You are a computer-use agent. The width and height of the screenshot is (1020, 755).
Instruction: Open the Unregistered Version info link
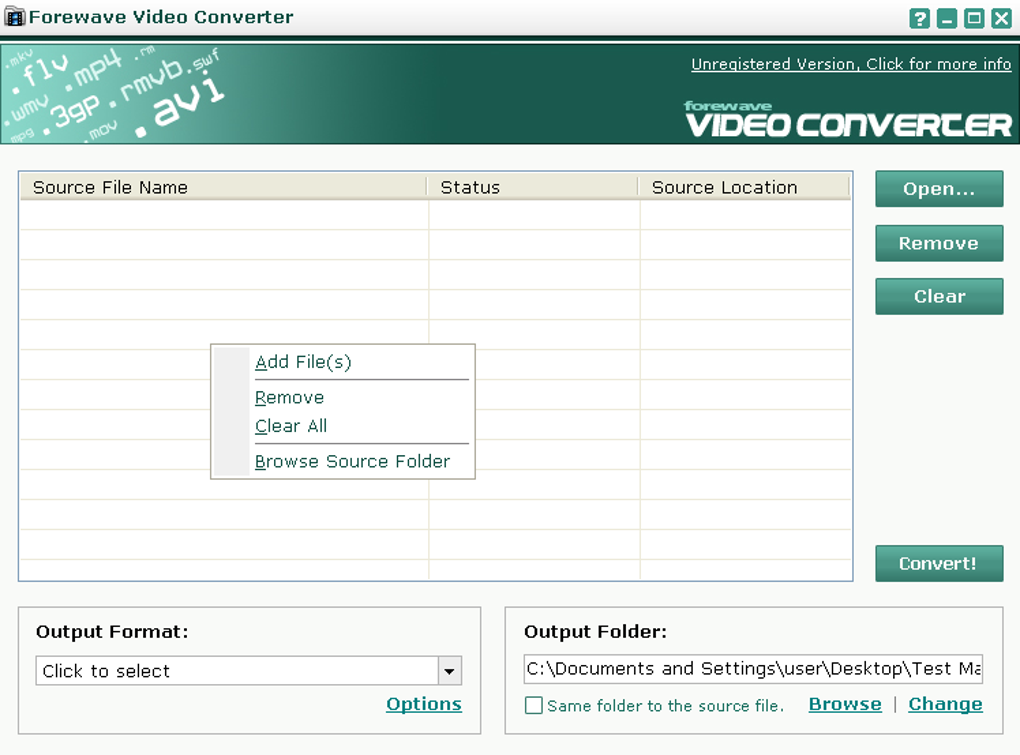tap(850, 64)
